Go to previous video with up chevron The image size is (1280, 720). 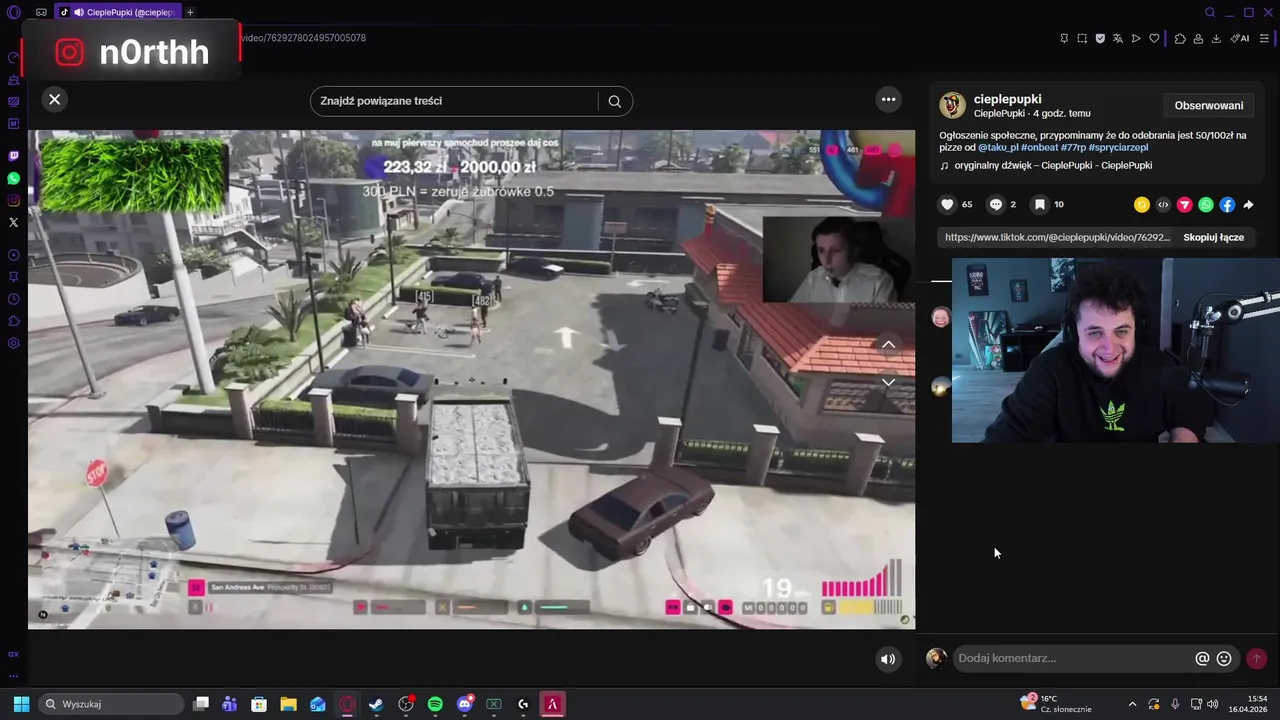click(x=888, y=344)
